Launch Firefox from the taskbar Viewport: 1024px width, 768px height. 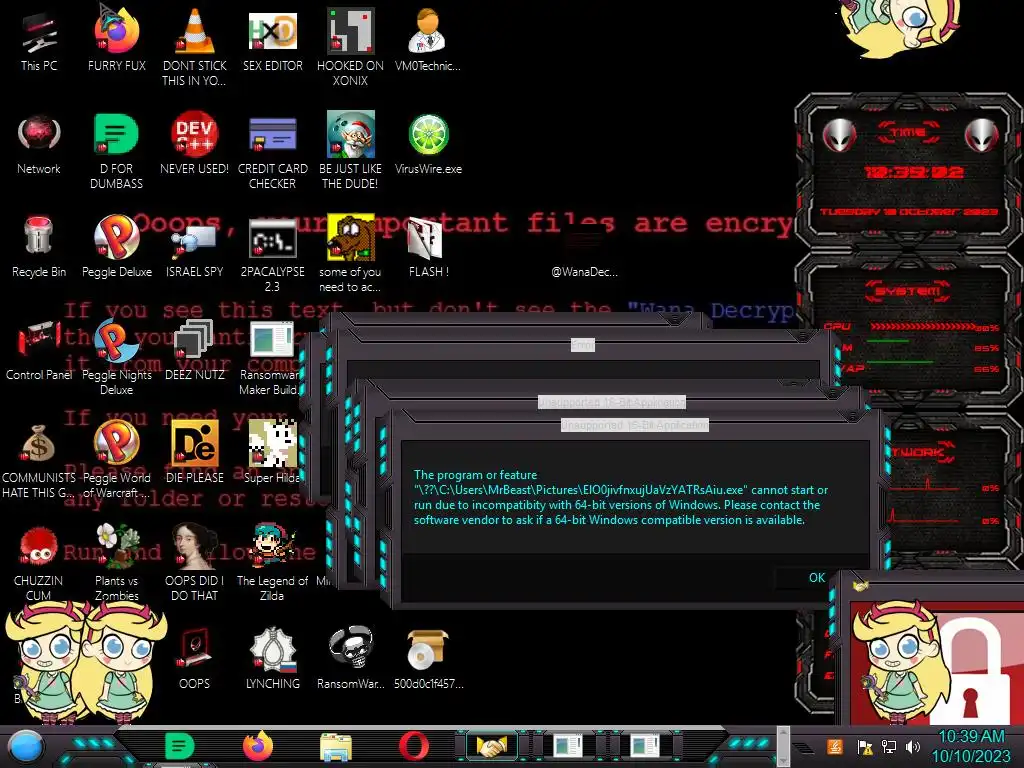click(258, 746)
